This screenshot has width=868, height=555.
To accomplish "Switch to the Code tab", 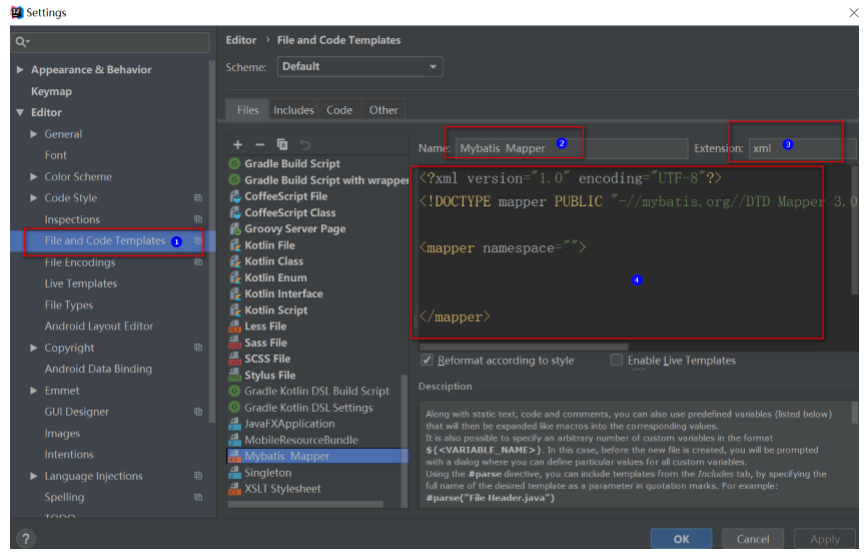I will tap(339, 110).
